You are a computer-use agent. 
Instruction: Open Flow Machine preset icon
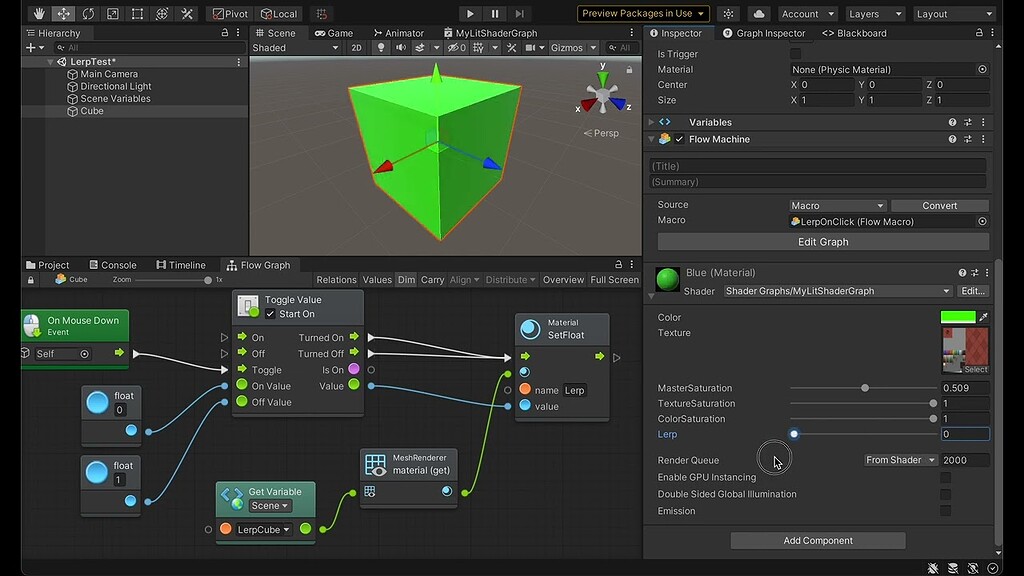pos(968,139)
